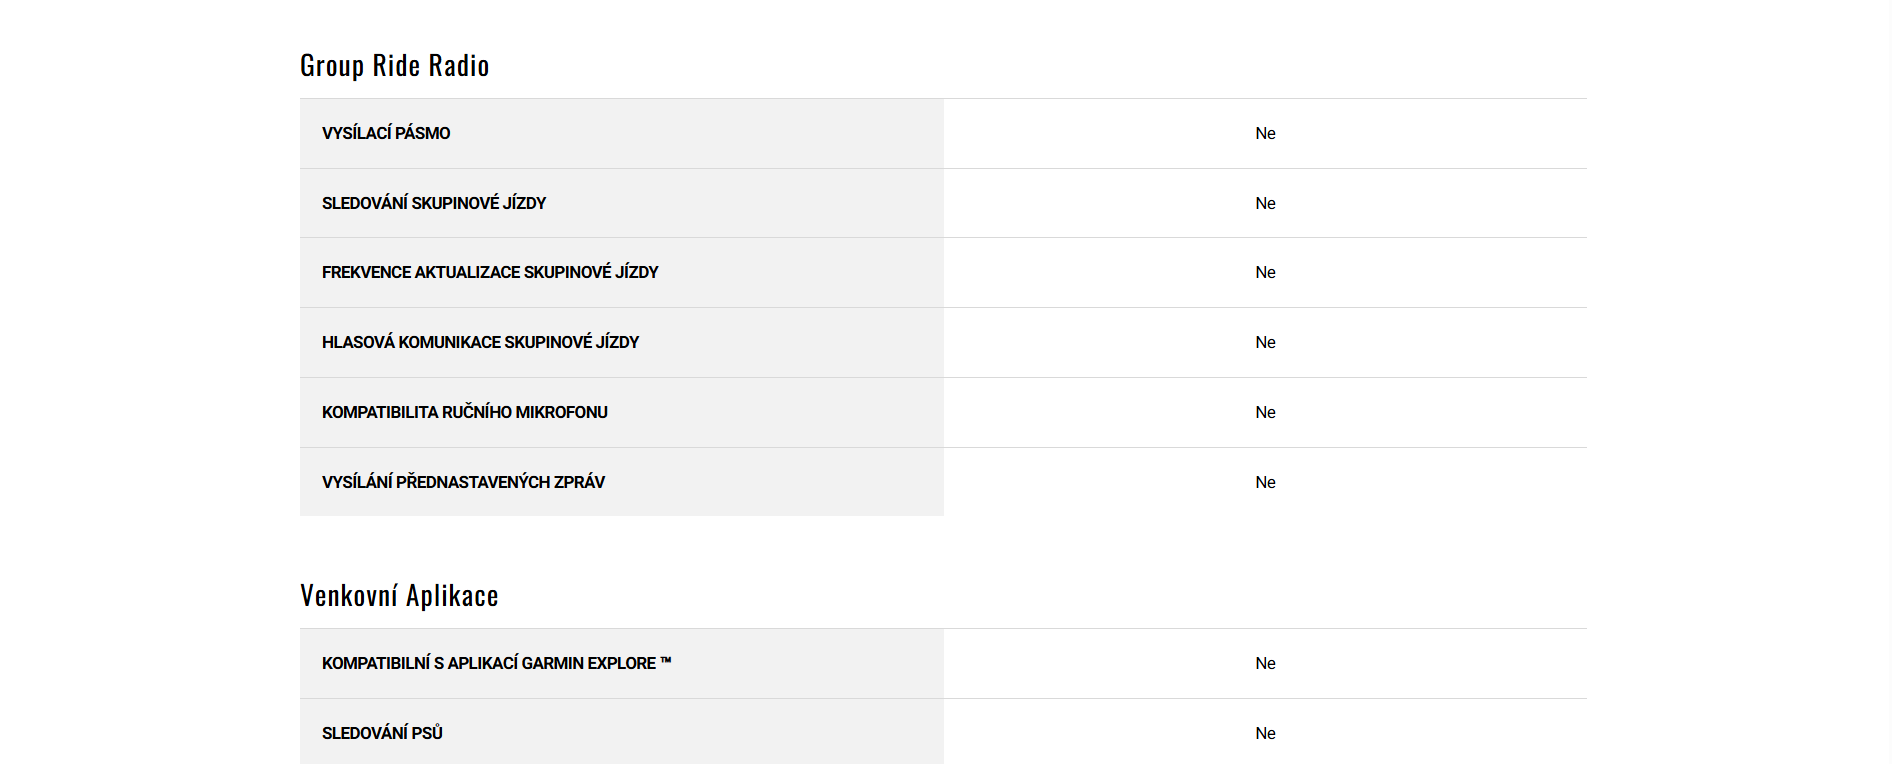The width and height of the screenshot is (1892, 764).
Task: Select Kompatibilita ručního mikrofonu label
Action: pos(465,412)
